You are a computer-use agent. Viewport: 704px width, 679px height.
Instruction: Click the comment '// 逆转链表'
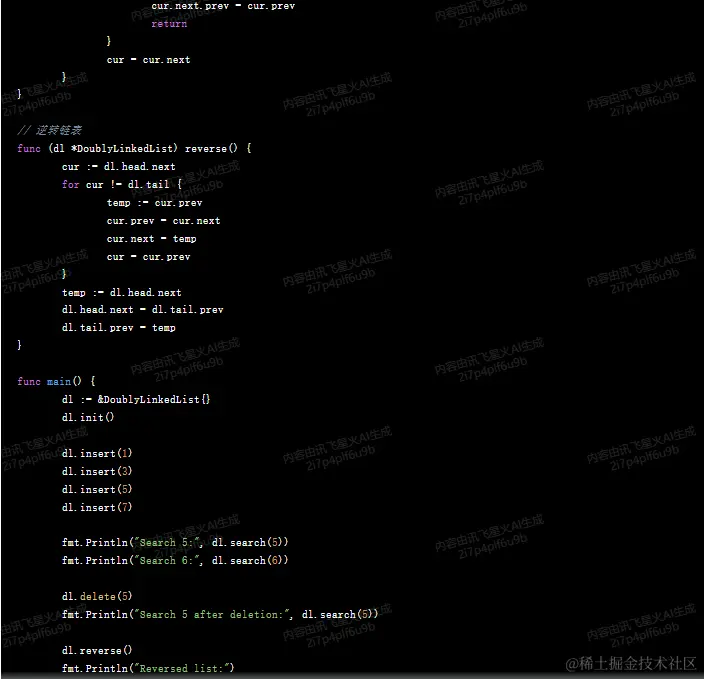[x=49, y=130]
